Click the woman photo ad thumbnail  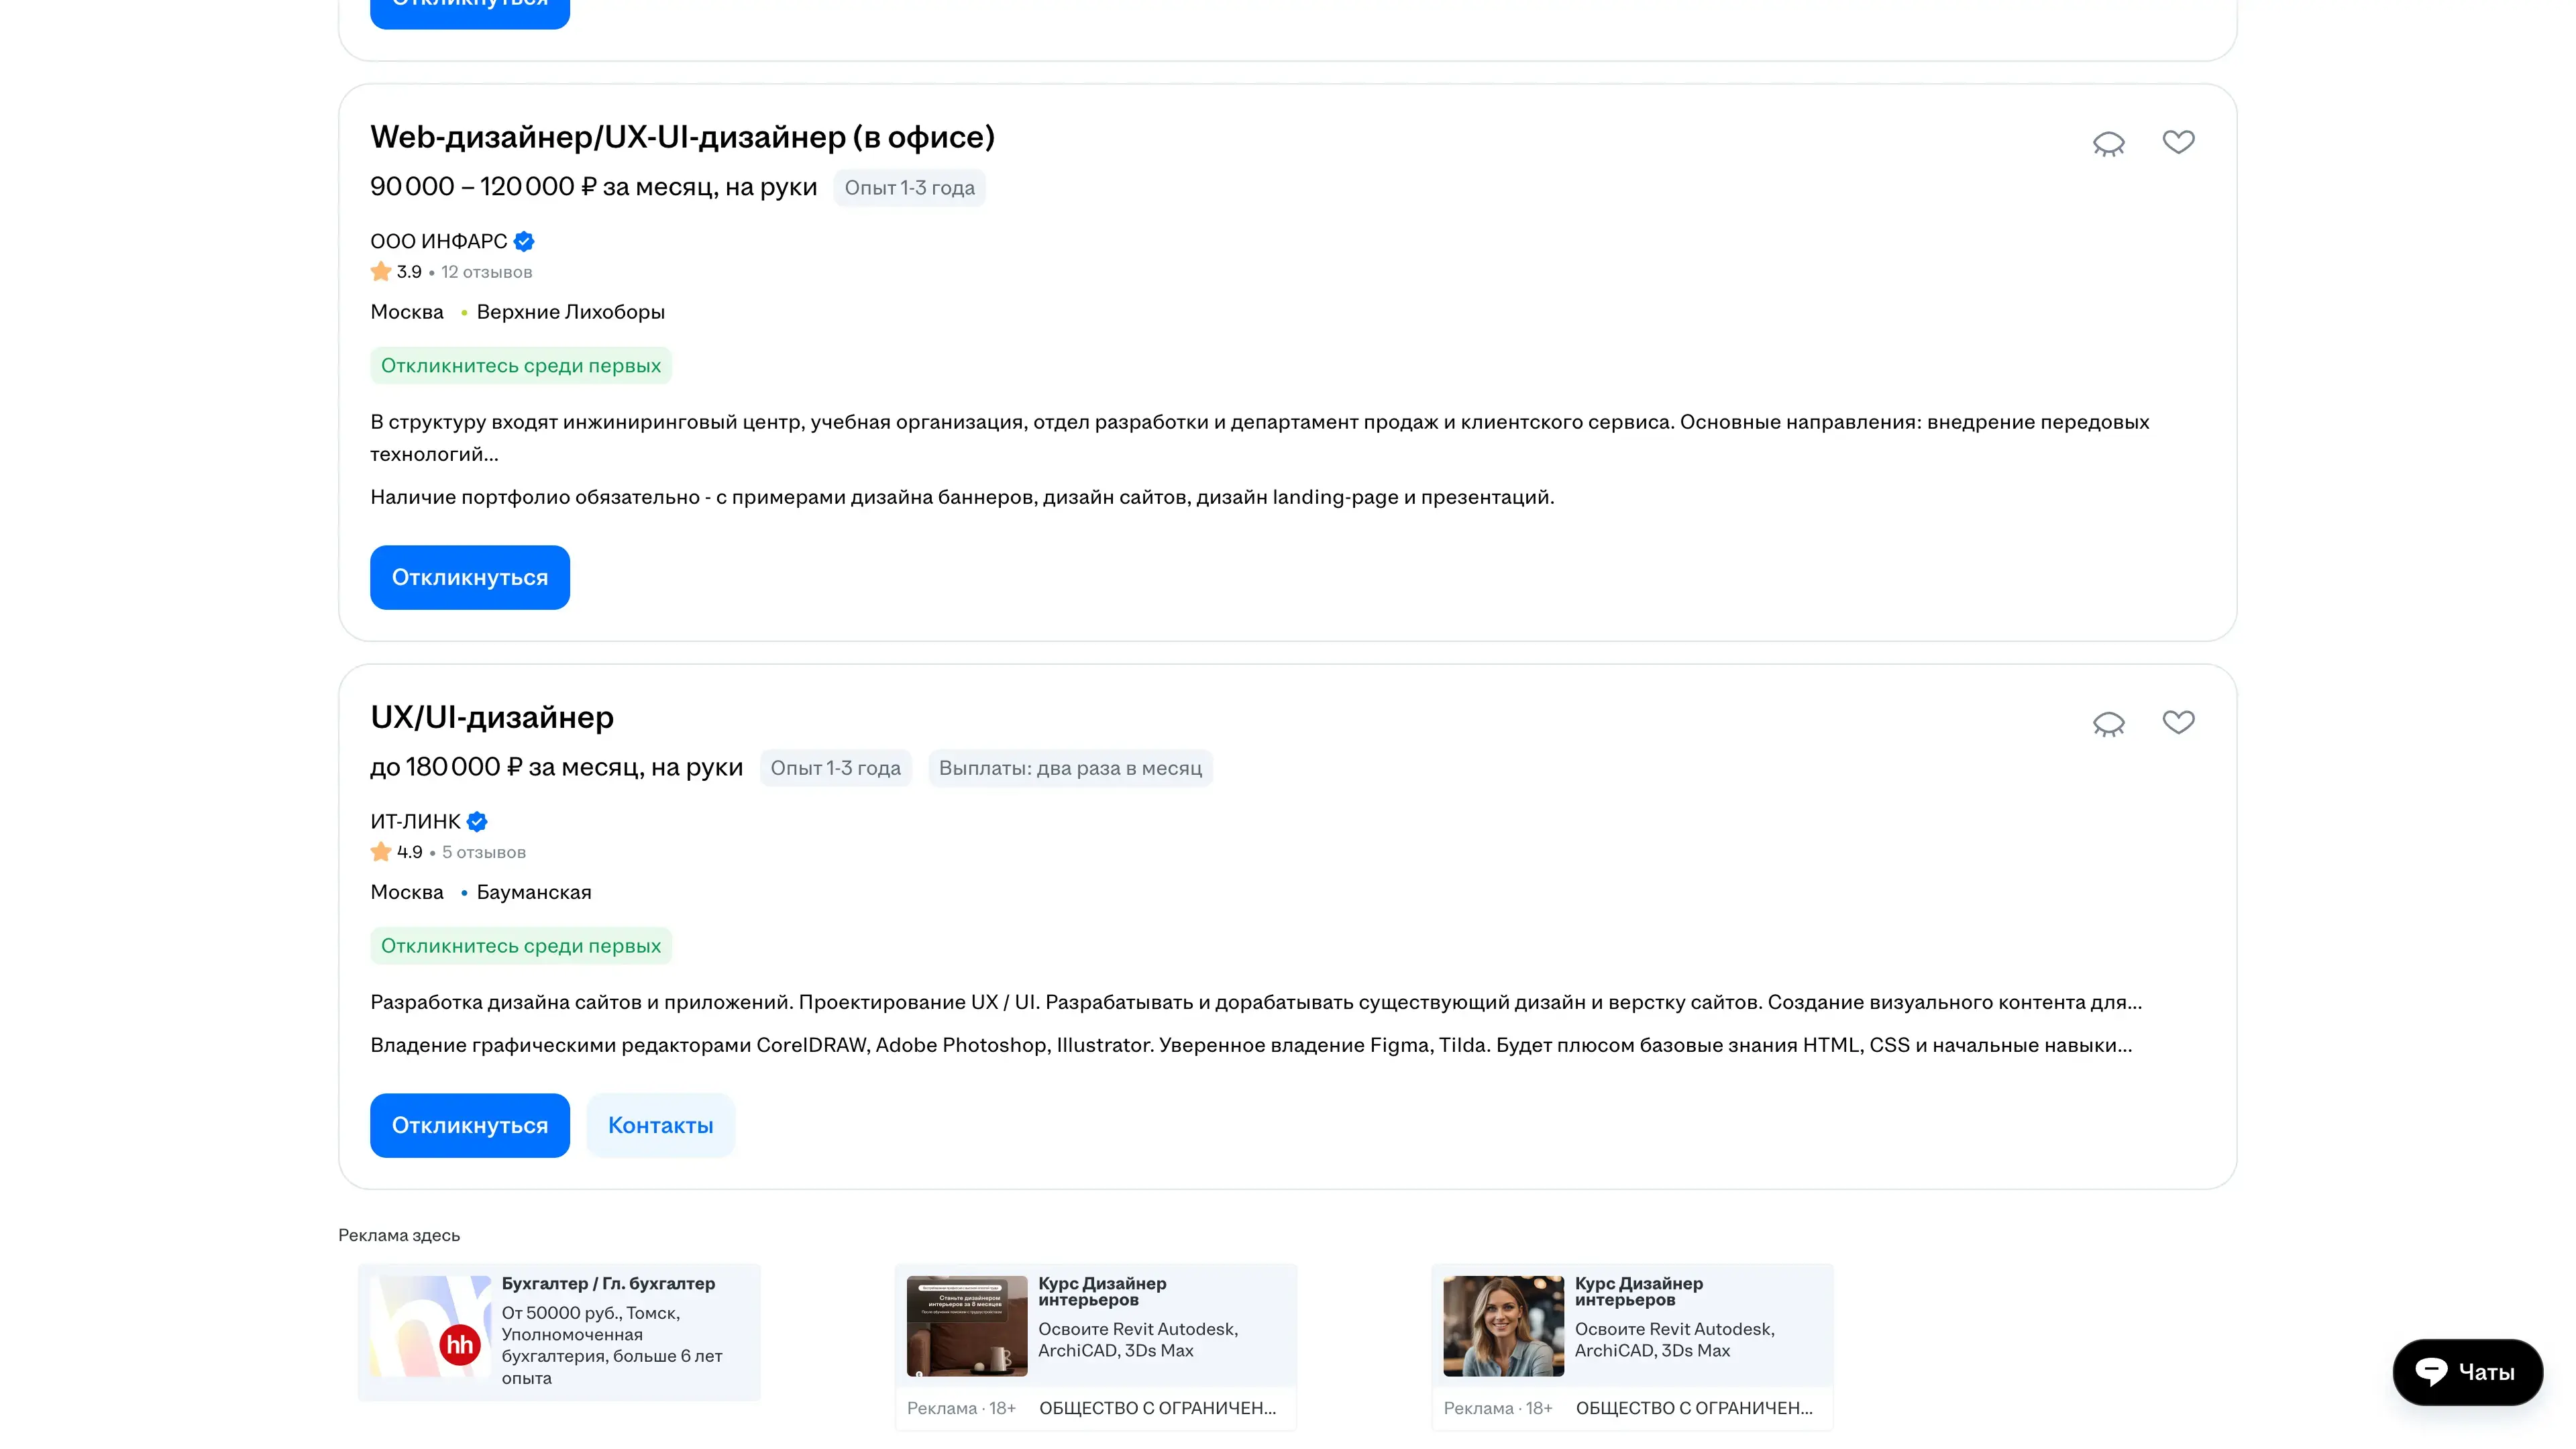pyautogui.click(x=1502, y=1325)
